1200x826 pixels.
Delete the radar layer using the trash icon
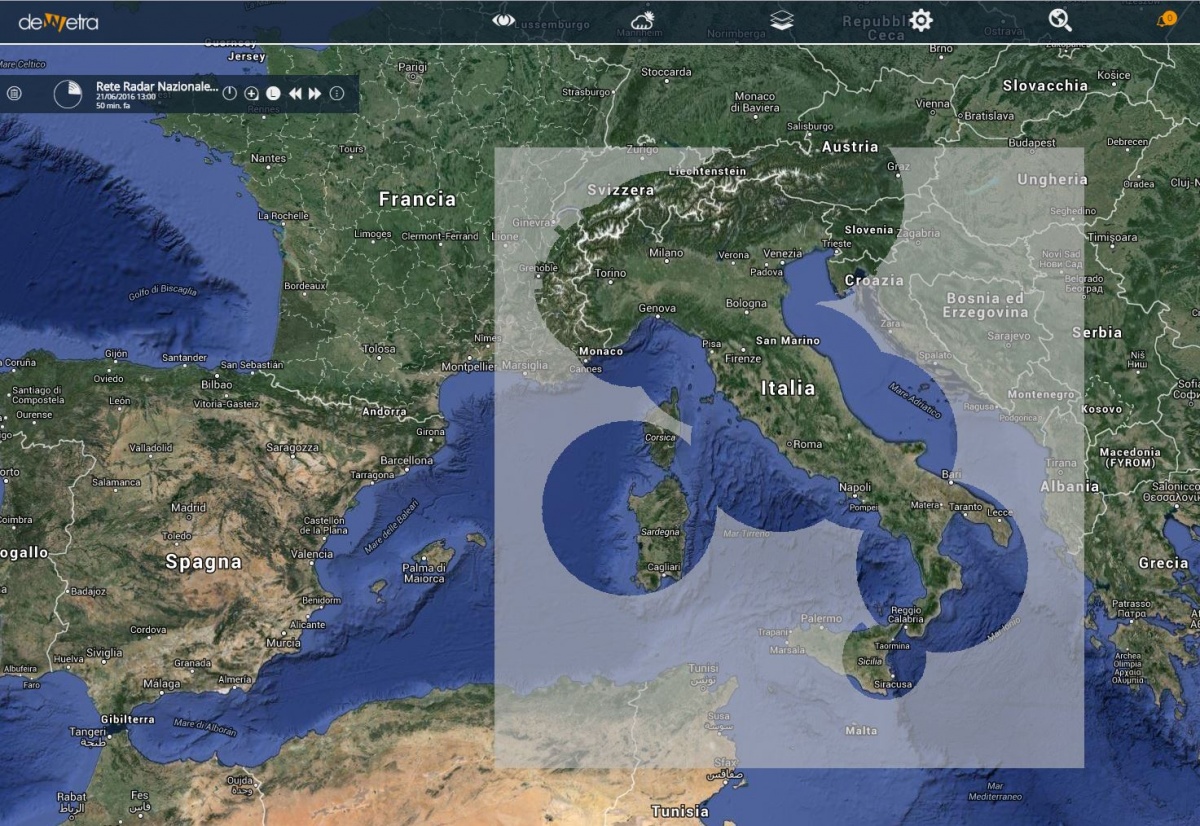click(x=13, y=92)
